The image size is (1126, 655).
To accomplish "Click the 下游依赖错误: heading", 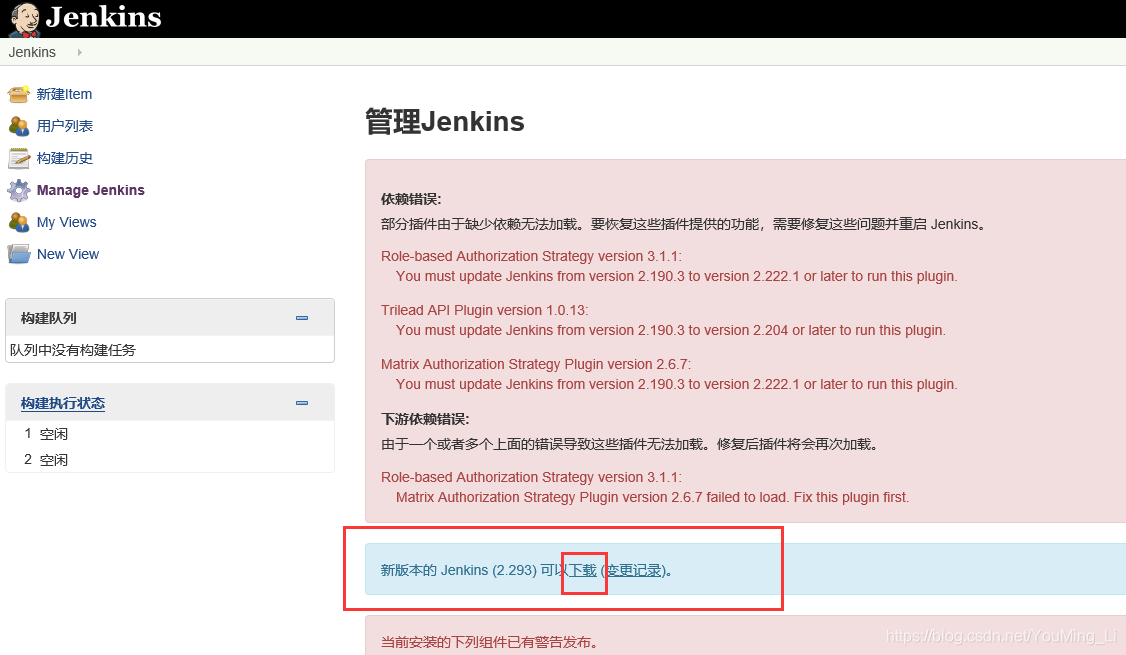I will click(424, 419).
